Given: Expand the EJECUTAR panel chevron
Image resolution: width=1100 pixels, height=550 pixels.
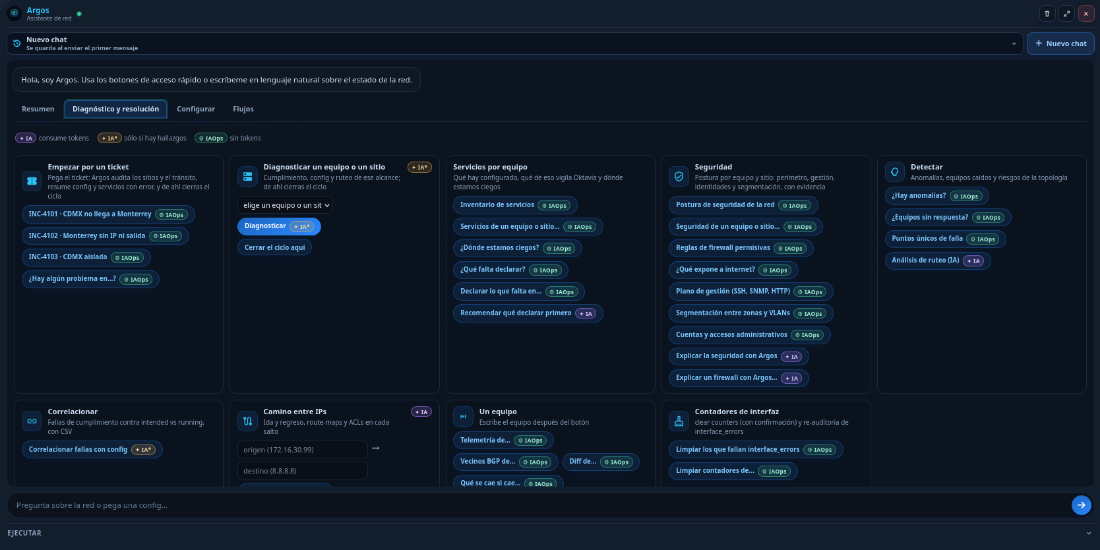Looking at the screenshot, I should click(1089, 533).
